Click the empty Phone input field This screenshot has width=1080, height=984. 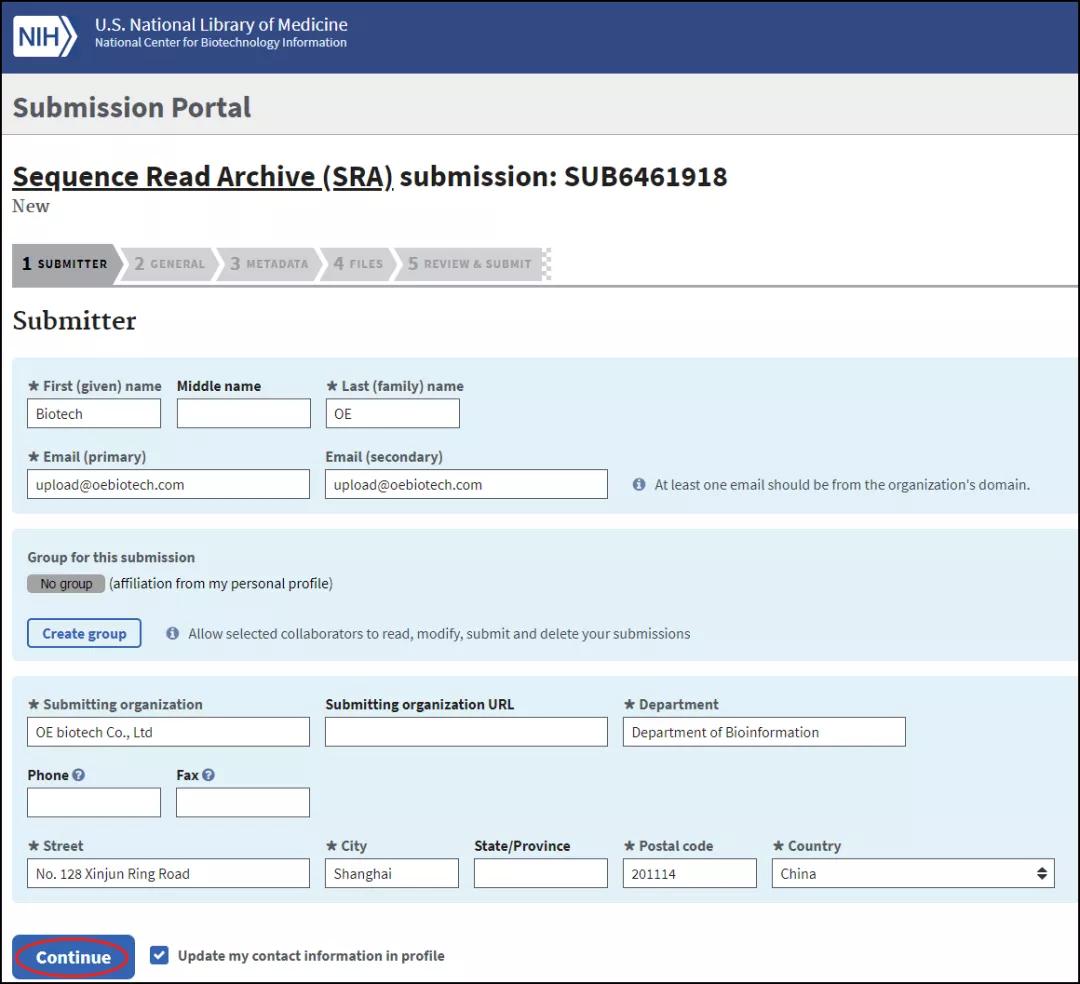click(94, 802)
